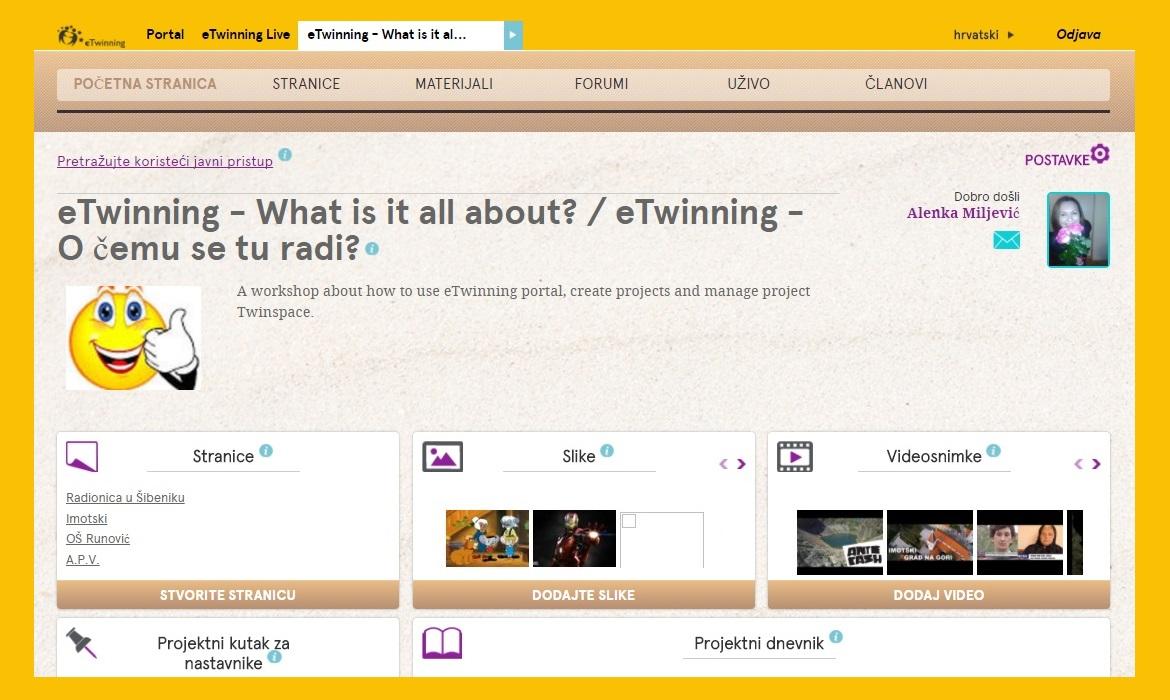Click info icon beside Stranice heading
Image resolution: width=1170 pixels, height=700 pixels.
[x=266, y=451]
